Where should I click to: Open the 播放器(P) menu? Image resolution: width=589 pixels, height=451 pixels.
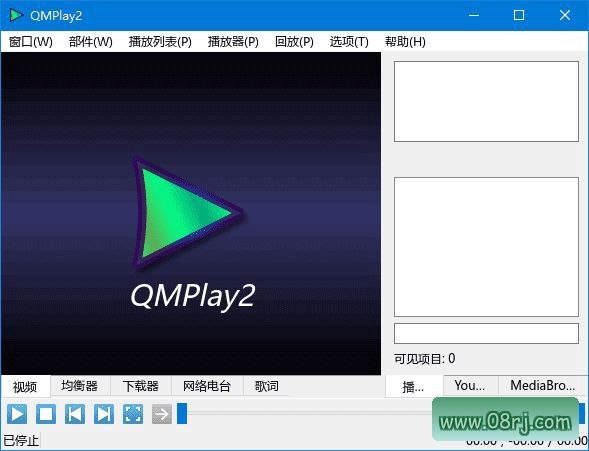click(233, 41)
